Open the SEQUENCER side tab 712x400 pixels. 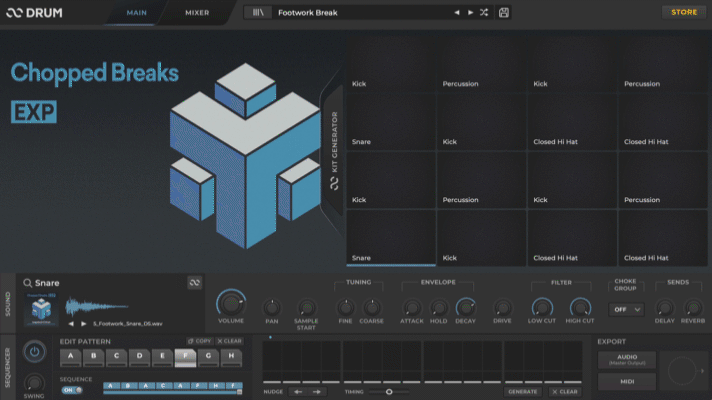click(x=8, y=368)
